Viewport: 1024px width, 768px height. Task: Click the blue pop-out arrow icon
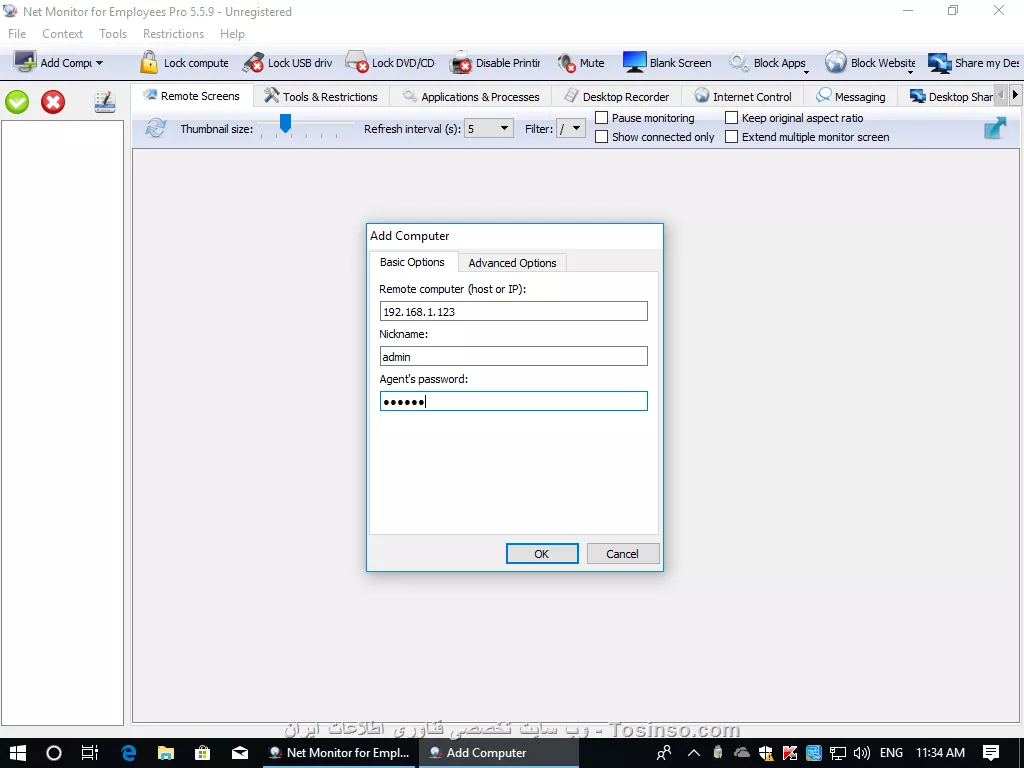click(x=995, y=127)
